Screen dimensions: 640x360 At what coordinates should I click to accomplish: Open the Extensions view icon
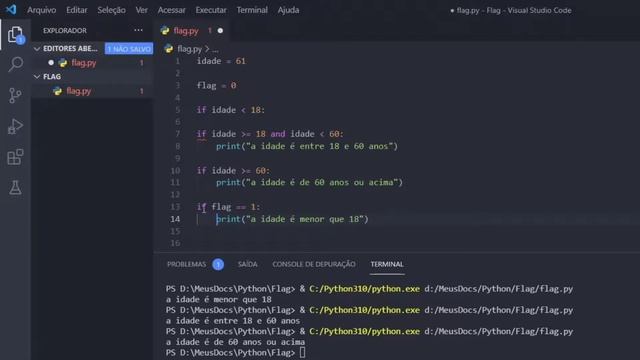click(15, 157)
